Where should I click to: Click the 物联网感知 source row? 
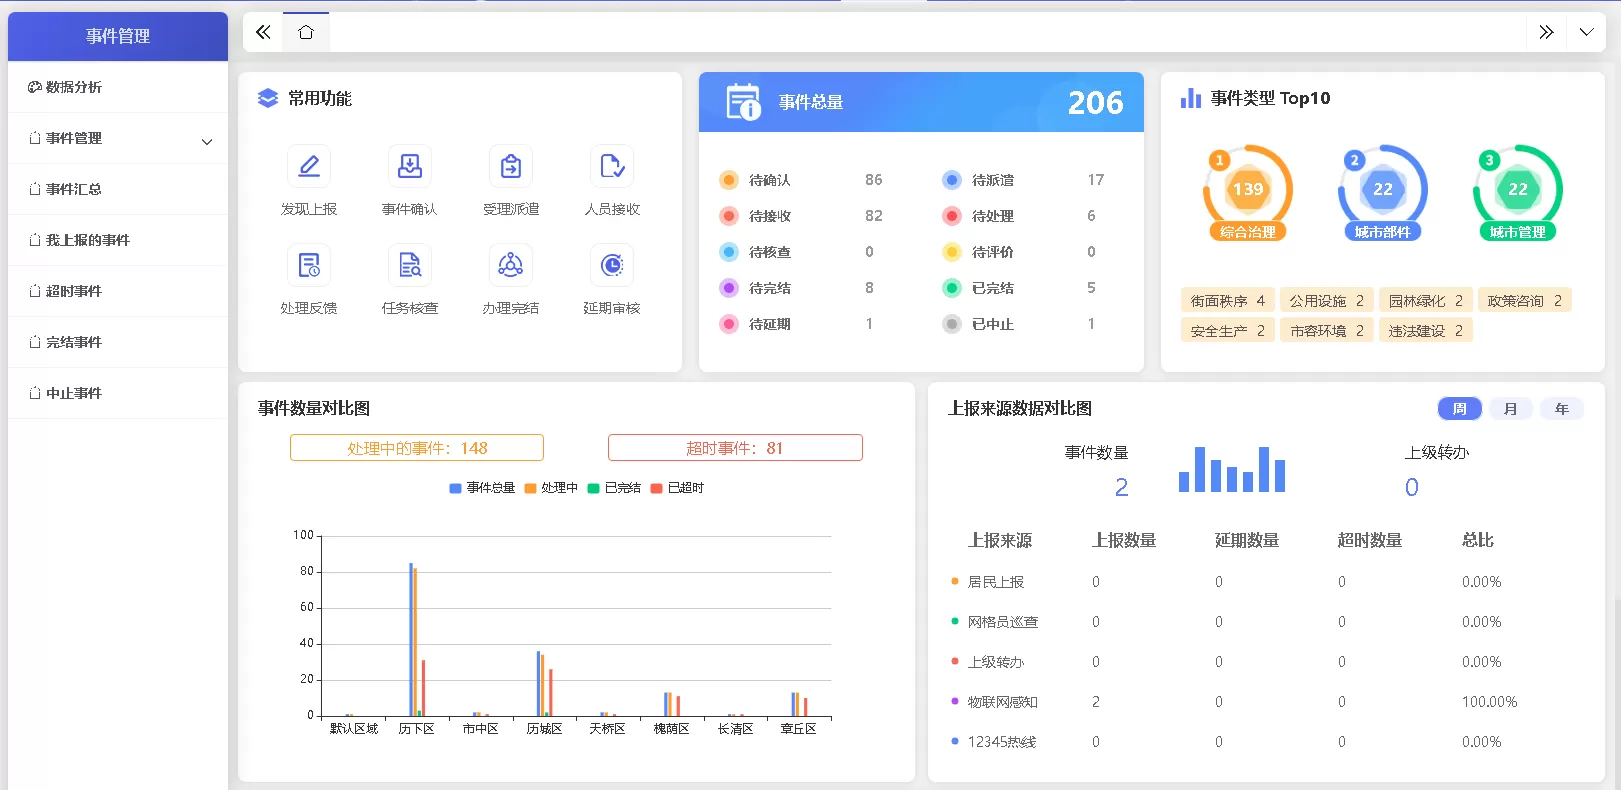[1266, 702]
